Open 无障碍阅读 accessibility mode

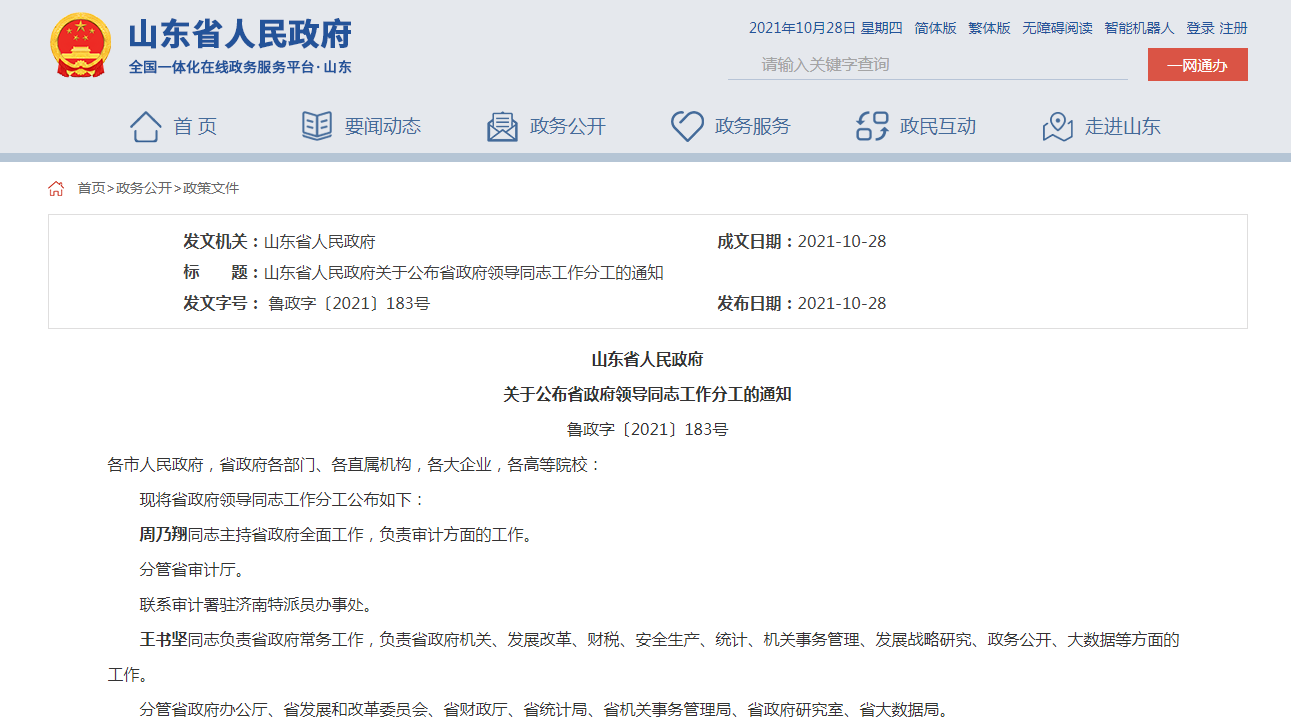click(1057, 28)
